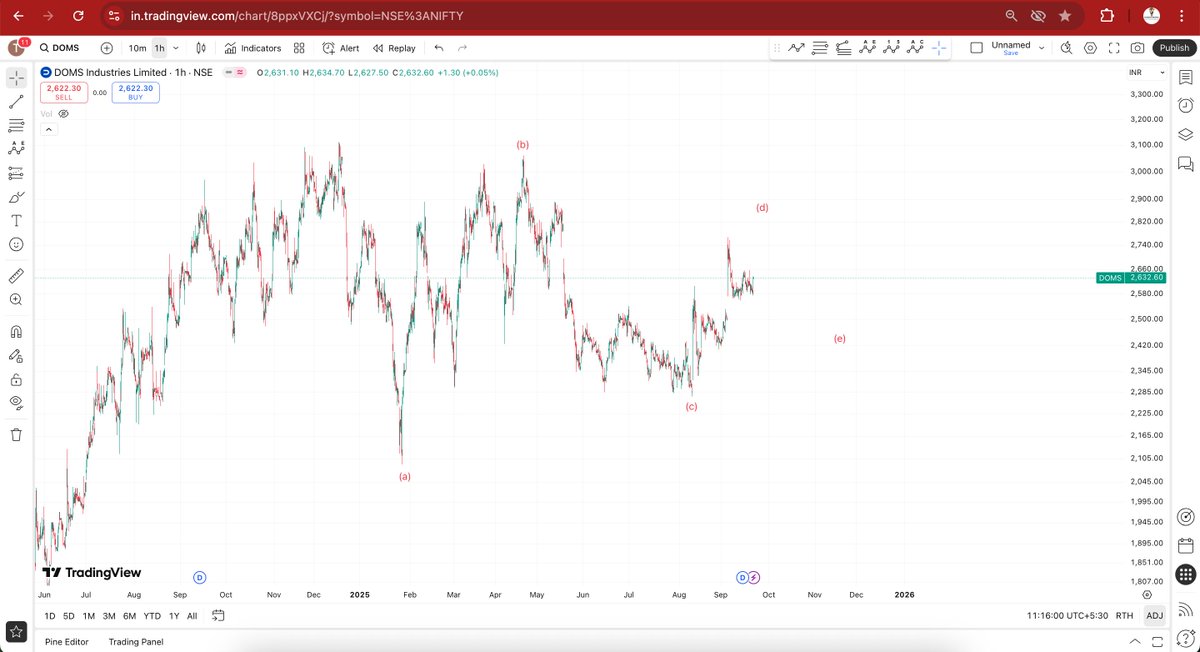Image resolution: width=1200 pixels, height=652 pixels.
Task: Toggle magnet mode for drawings
Action: pyautogui.click(x=16, y=331)
